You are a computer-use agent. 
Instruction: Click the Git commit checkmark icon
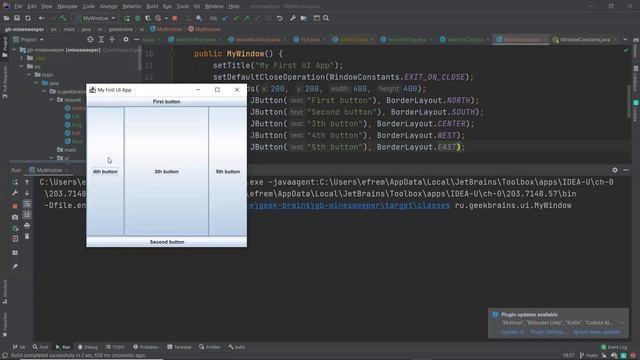[236, 18]
